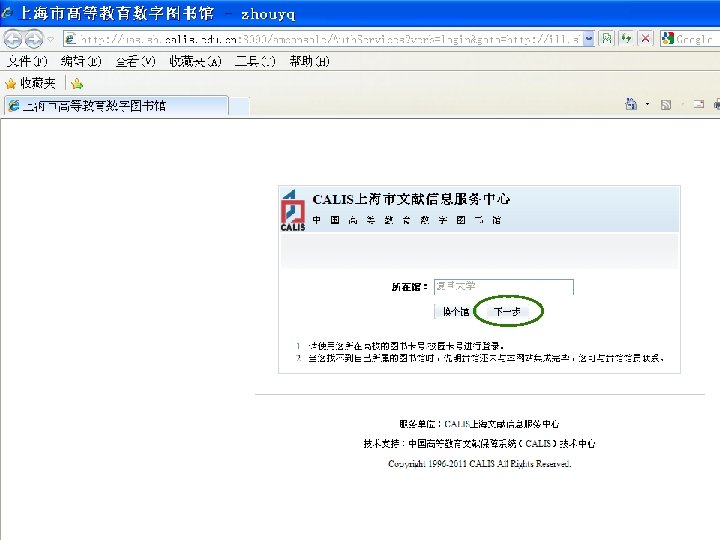The height and width of the screenshot is (540, 720).
Task: Go forward with the Forward arrow button
Action: point(34,39)
